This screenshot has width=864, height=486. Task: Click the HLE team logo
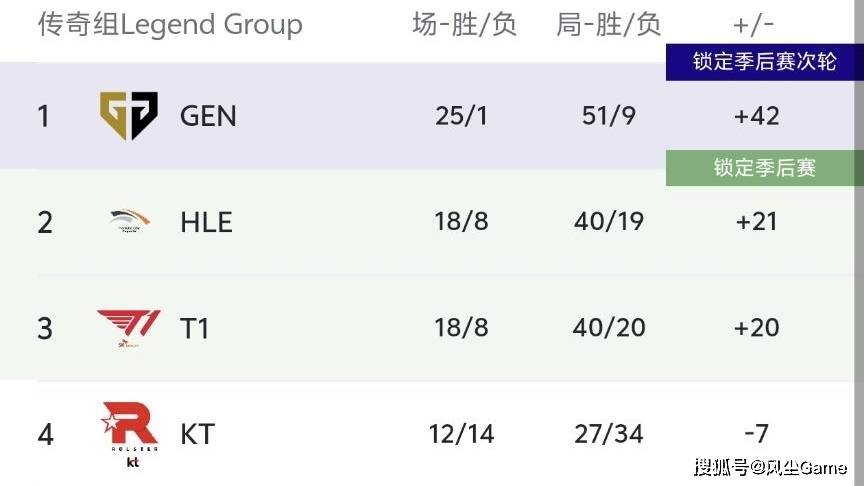(129, 220)
